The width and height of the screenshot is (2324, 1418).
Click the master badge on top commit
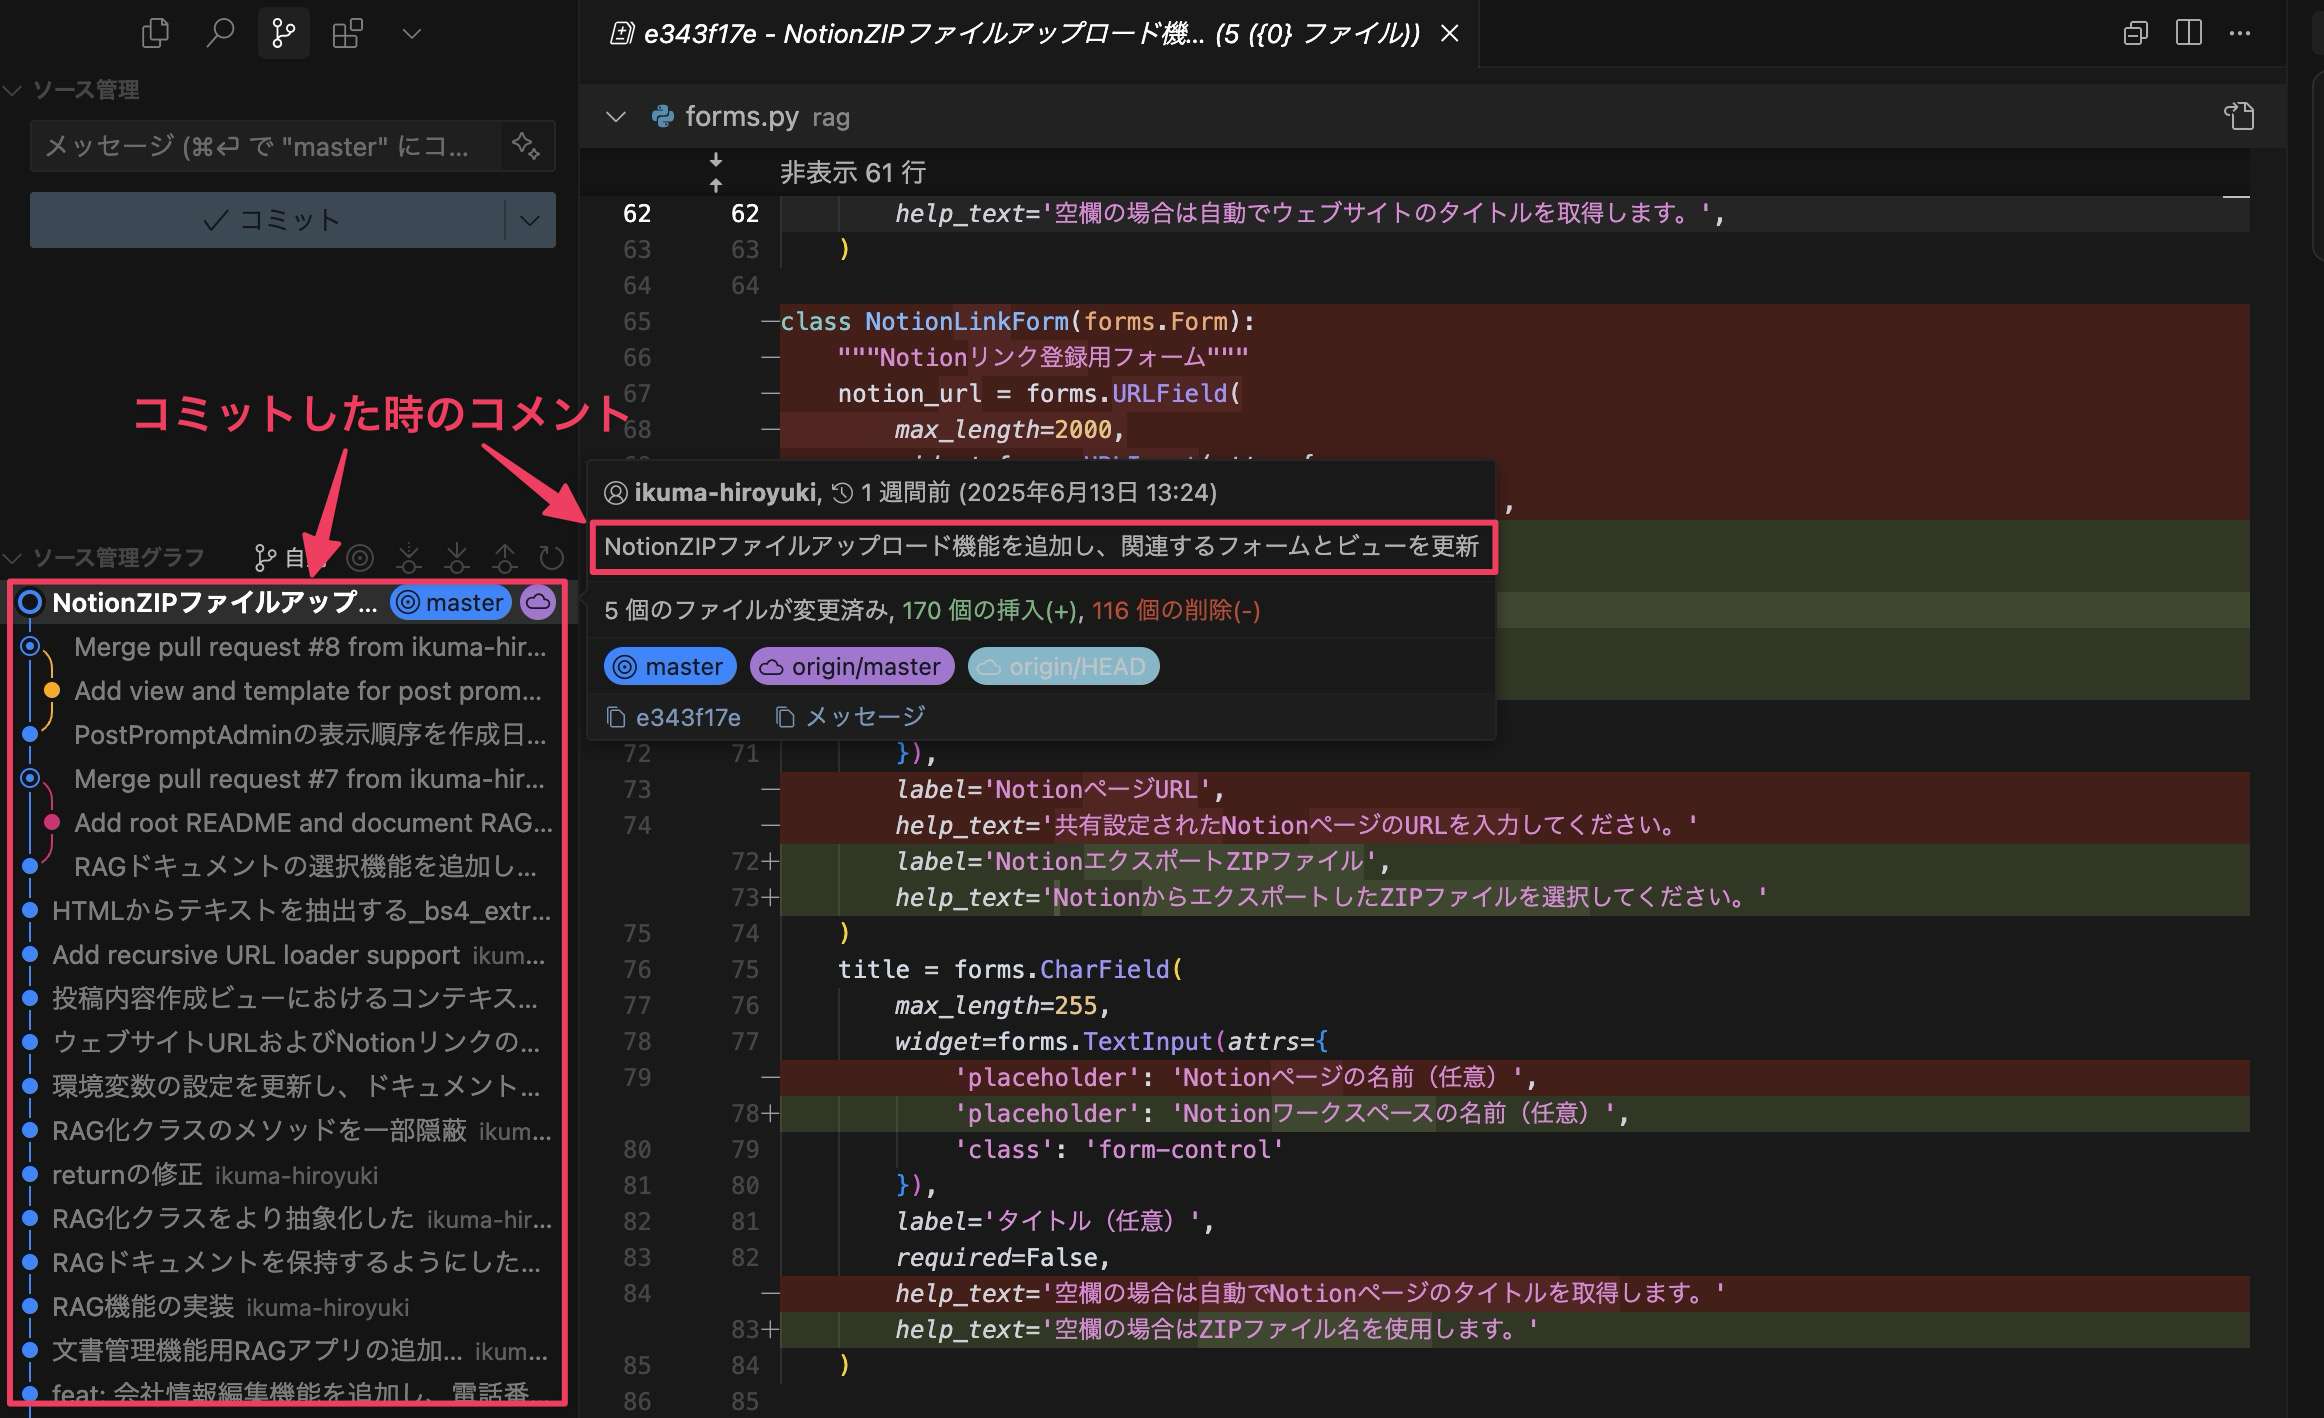[x=450, y=603]
